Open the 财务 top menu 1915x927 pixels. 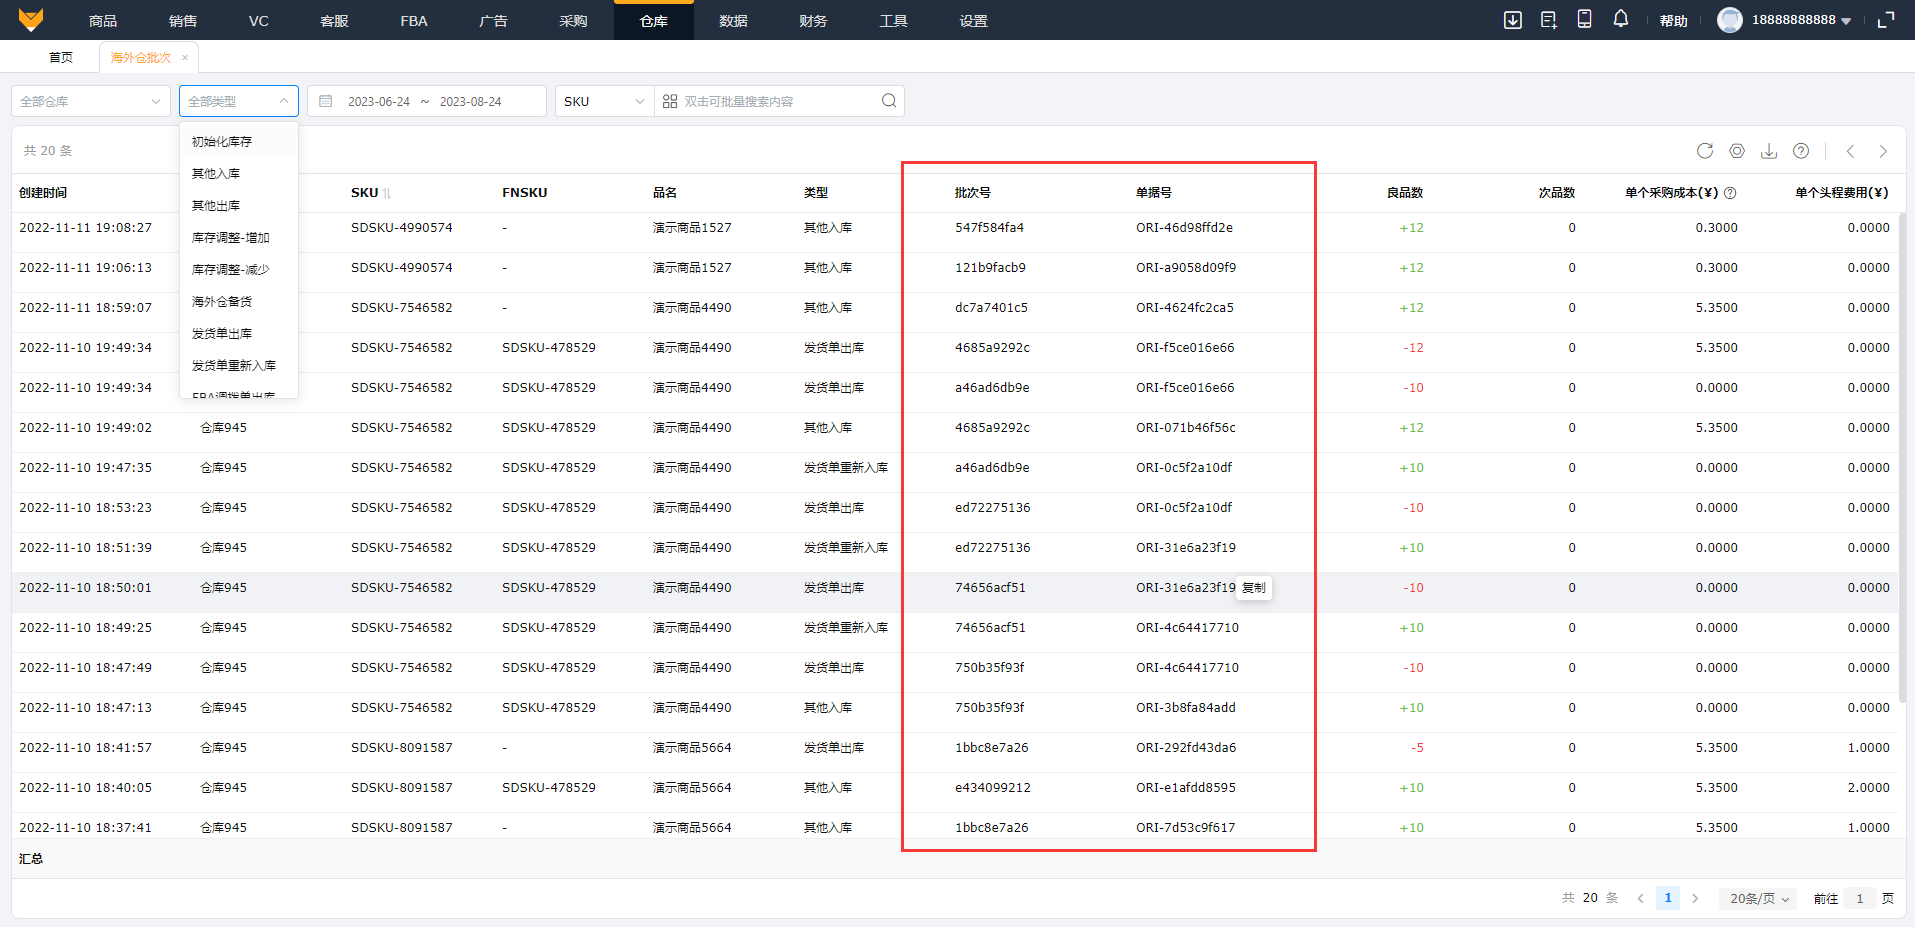[813, 21]
